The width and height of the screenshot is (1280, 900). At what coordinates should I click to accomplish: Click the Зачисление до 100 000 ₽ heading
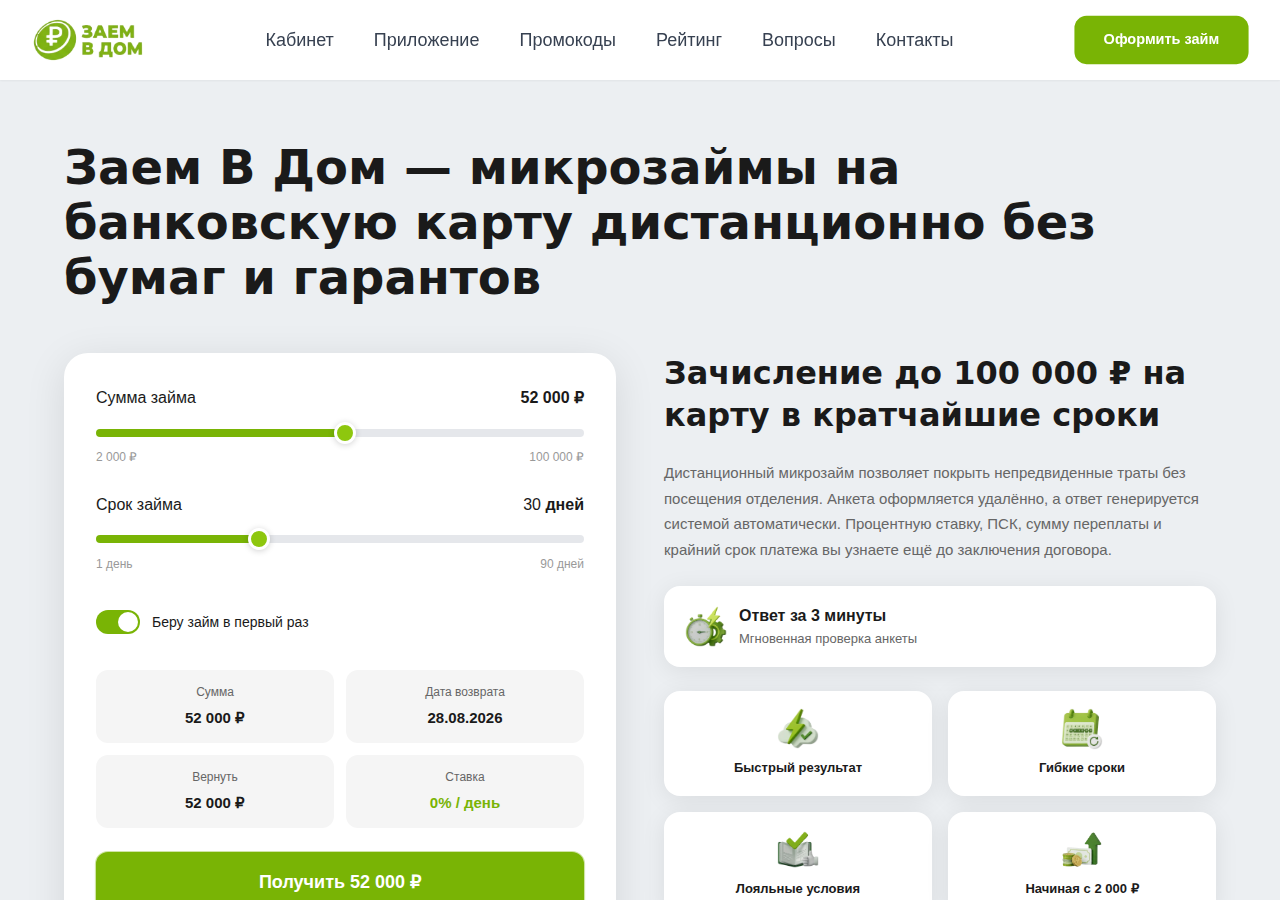925,393
